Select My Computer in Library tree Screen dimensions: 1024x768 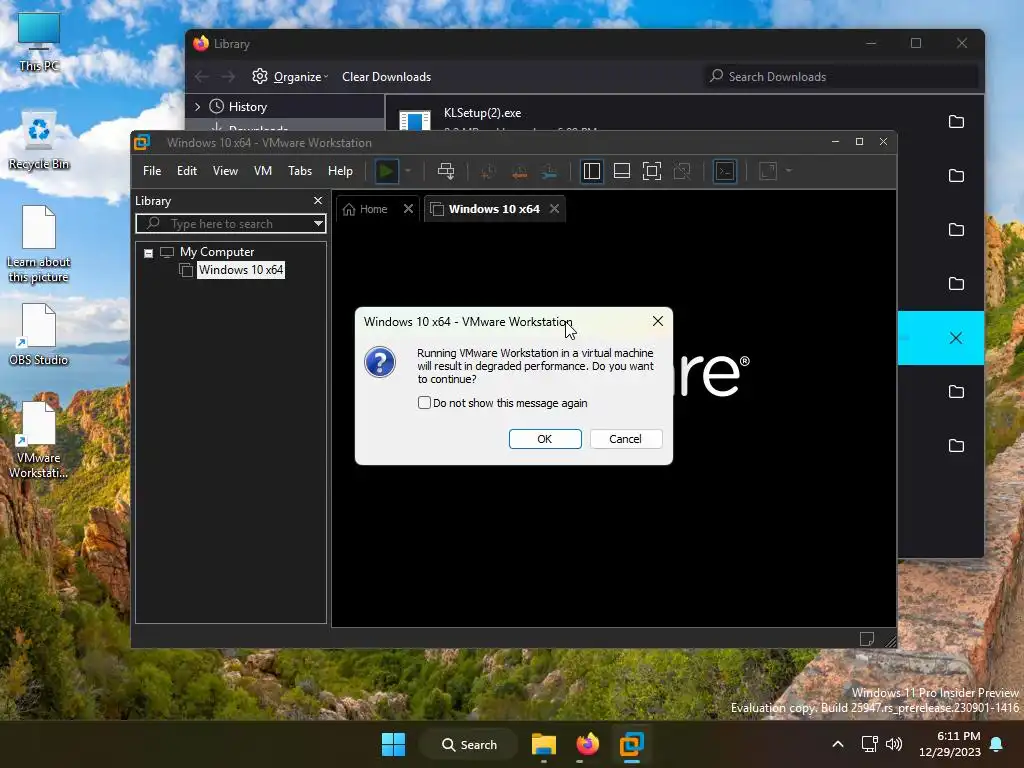pos(217,252)
